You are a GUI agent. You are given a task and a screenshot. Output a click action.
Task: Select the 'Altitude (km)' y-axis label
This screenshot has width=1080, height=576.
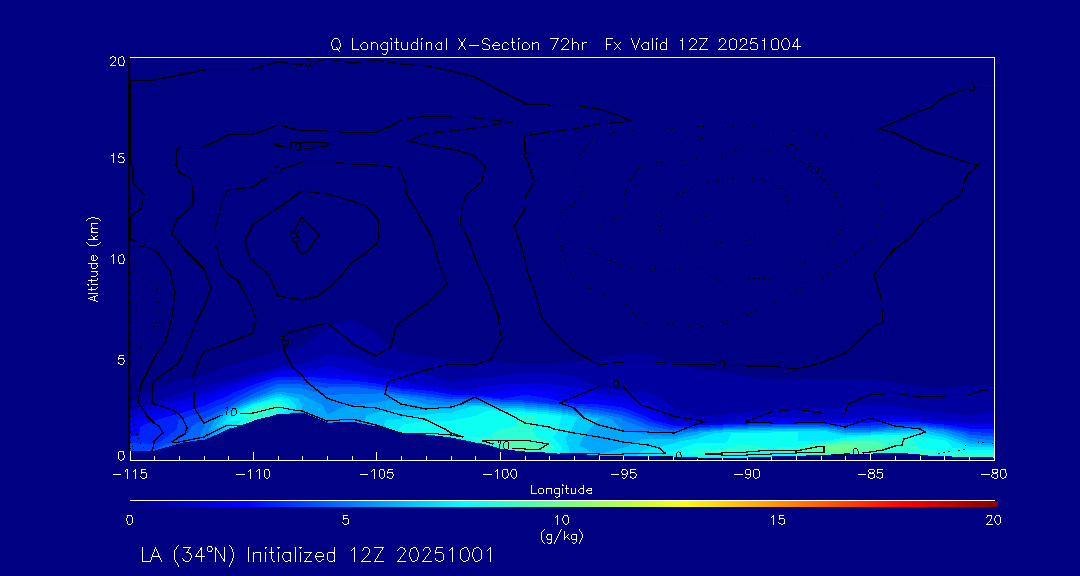click(93, 258)
